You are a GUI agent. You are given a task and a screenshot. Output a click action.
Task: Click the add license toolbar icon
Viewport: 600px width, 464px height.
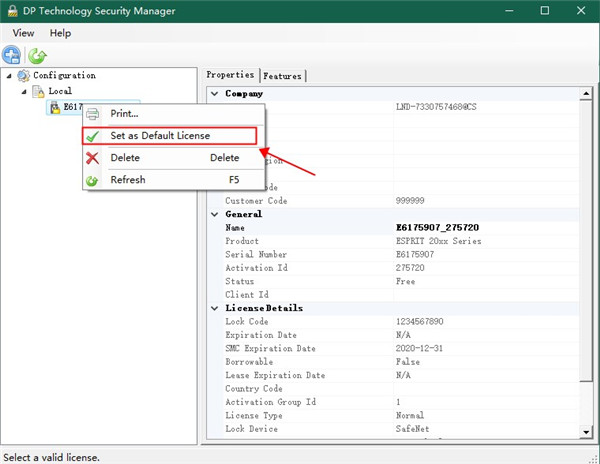tap(12, 56)
